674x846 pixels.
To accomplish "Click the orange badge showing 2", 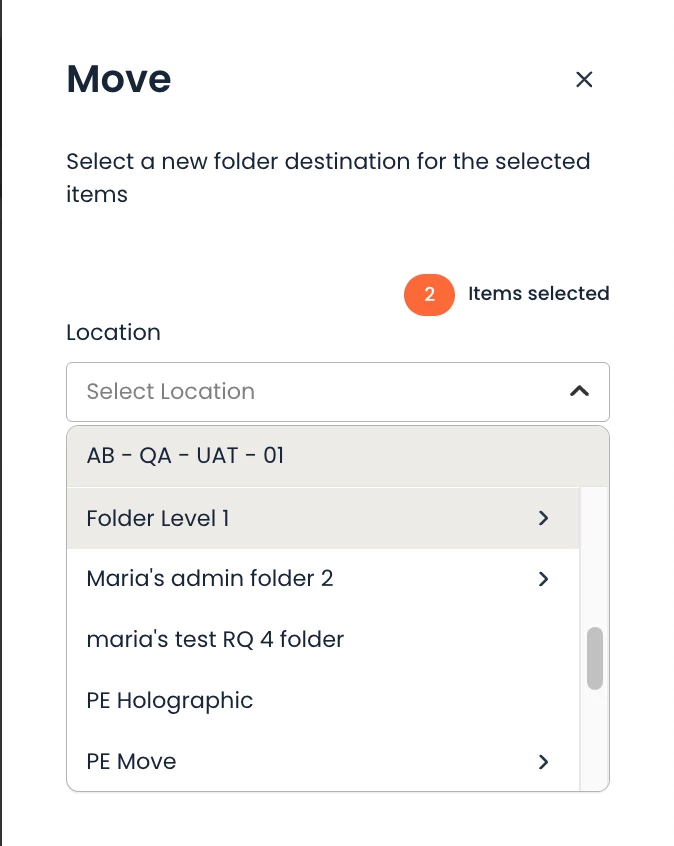I will click(x=429, y=294).
